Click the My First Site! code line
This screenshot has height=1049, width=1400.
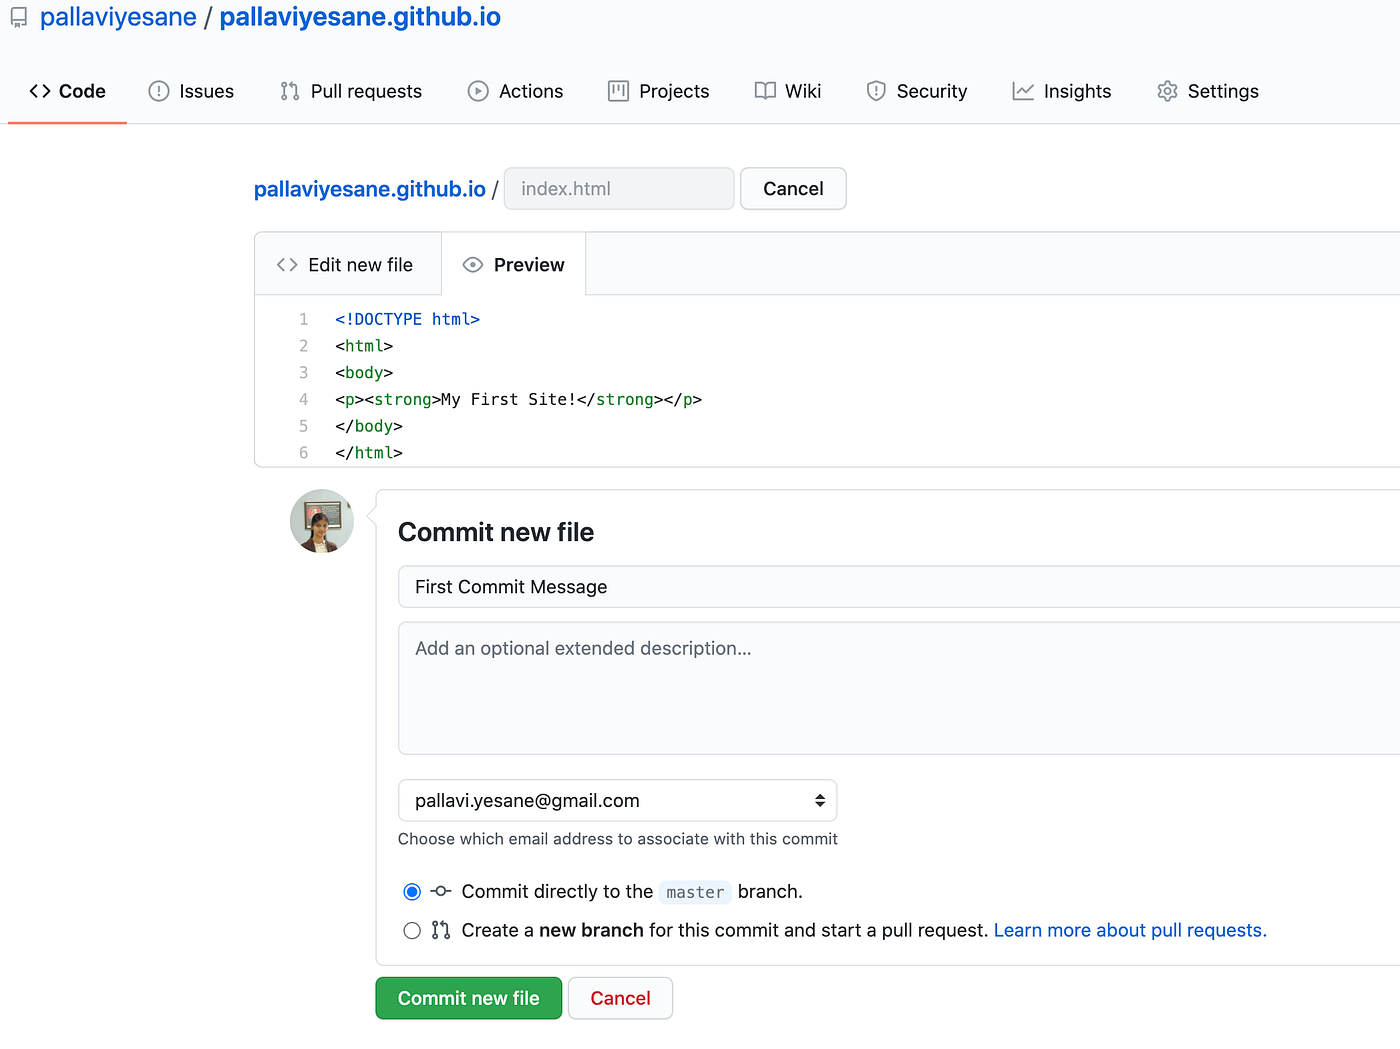click(x=519, y=399)
